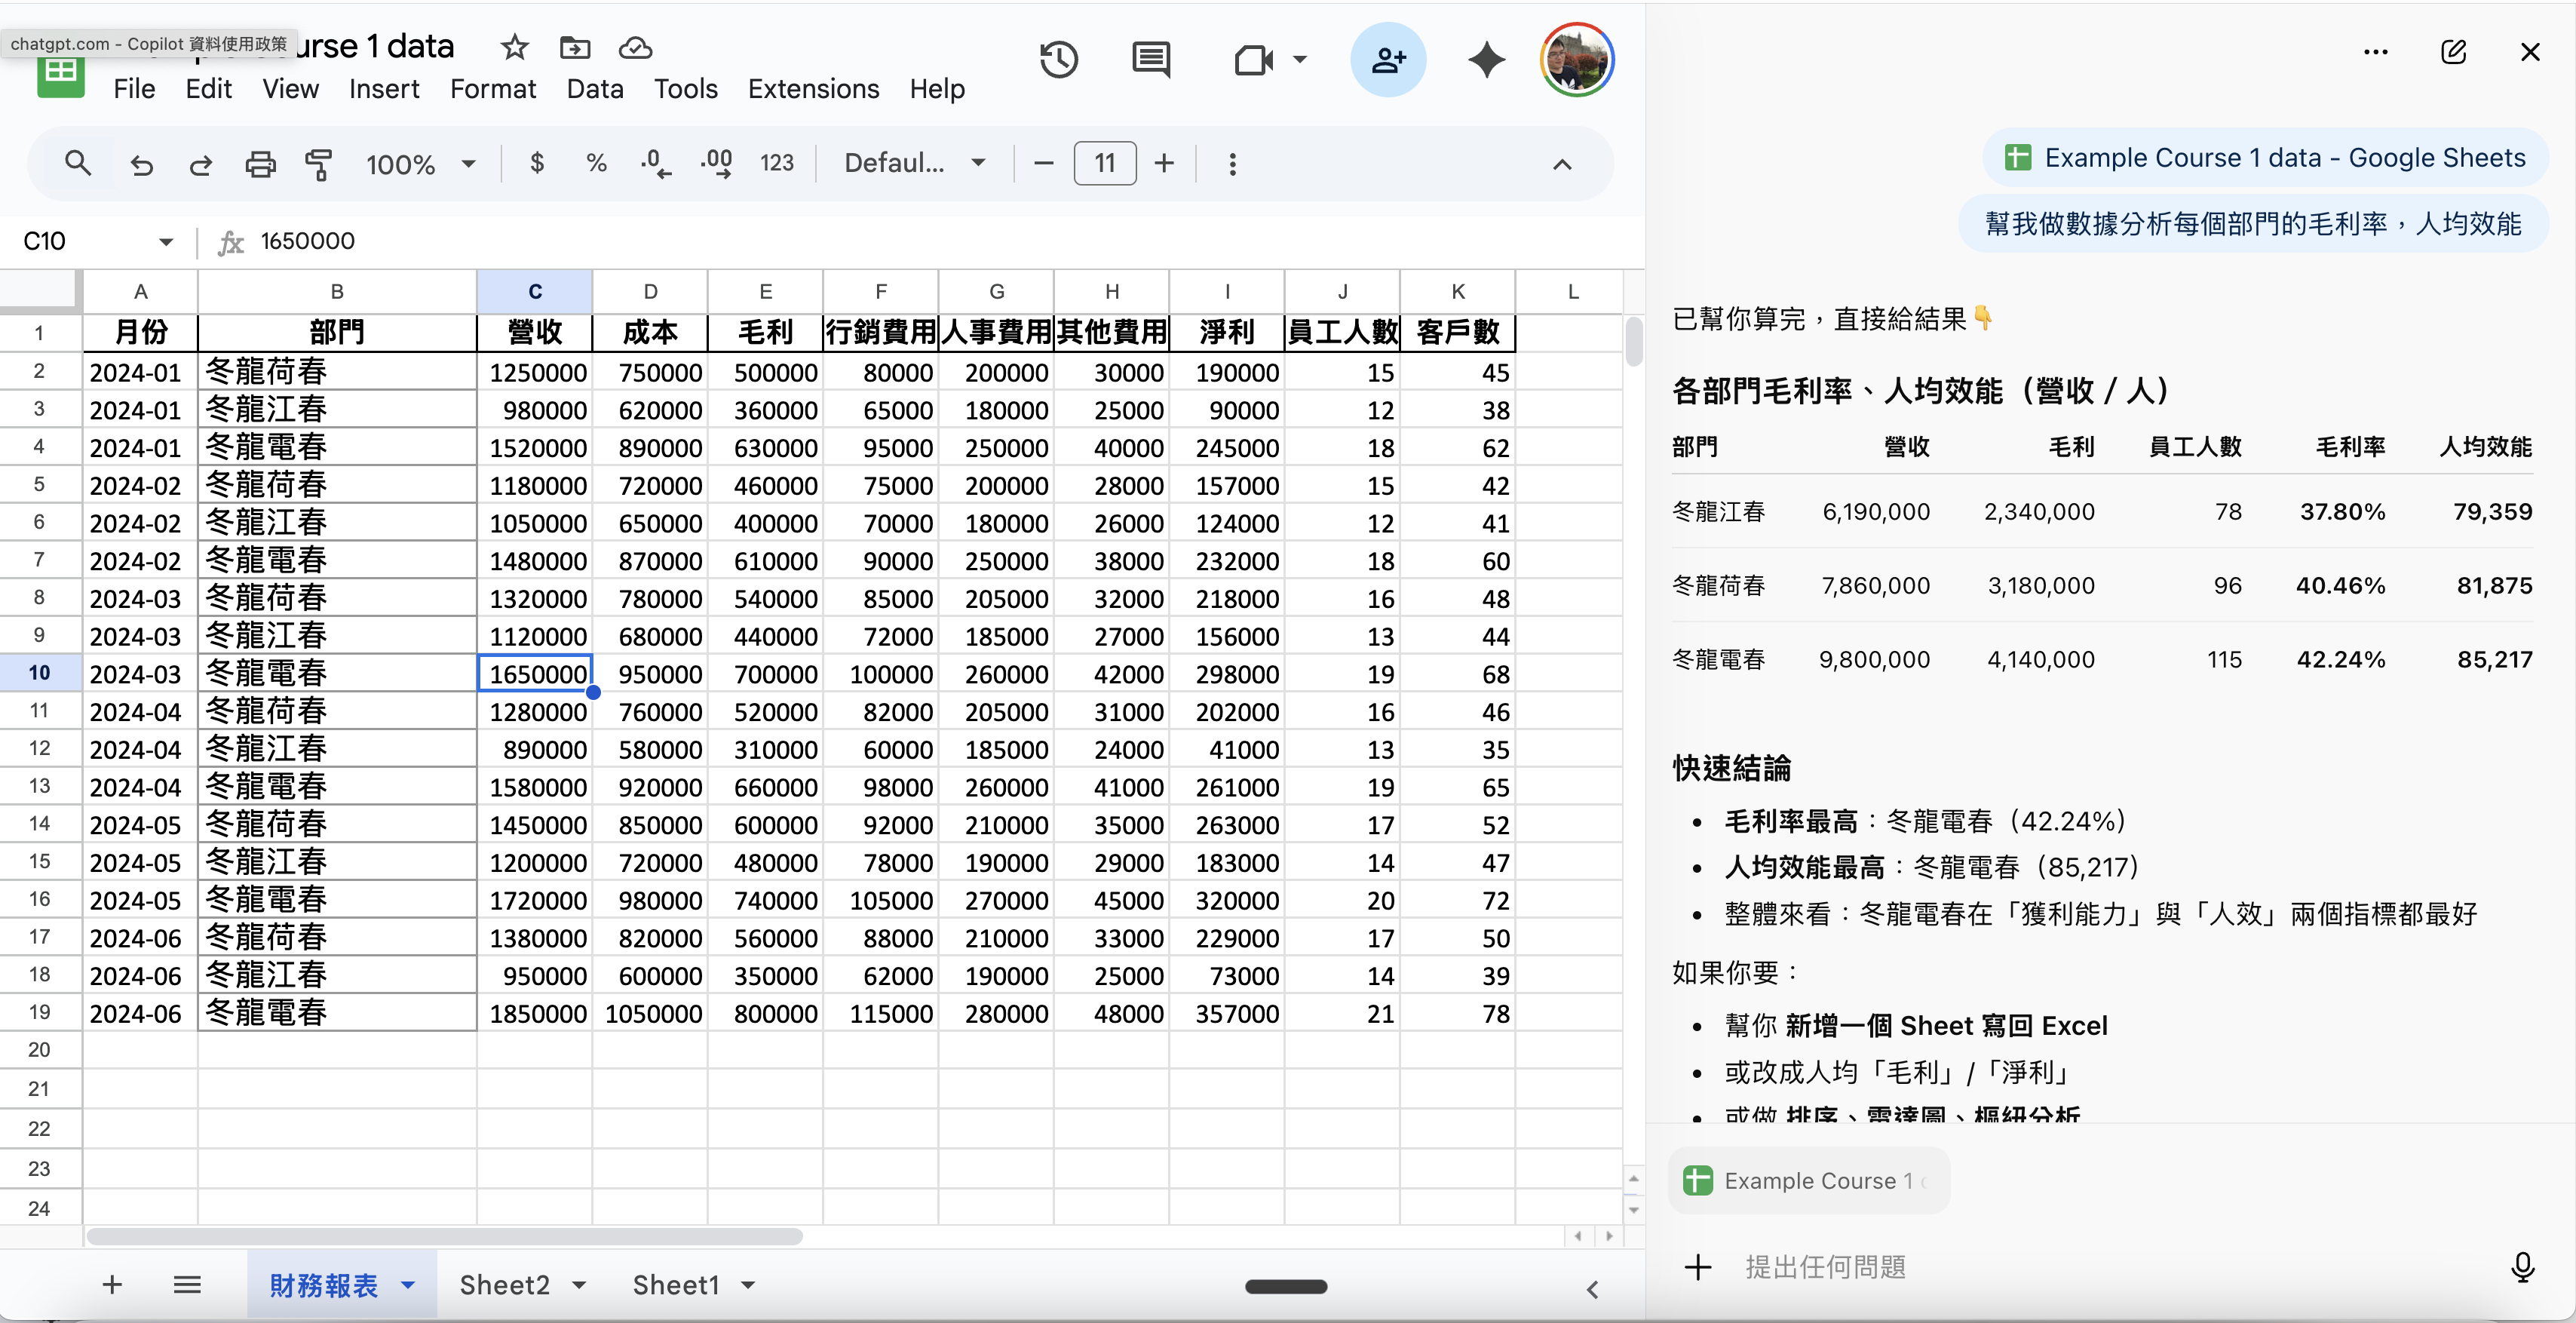
Task: Open the print dialog
Action: [260, 163]
